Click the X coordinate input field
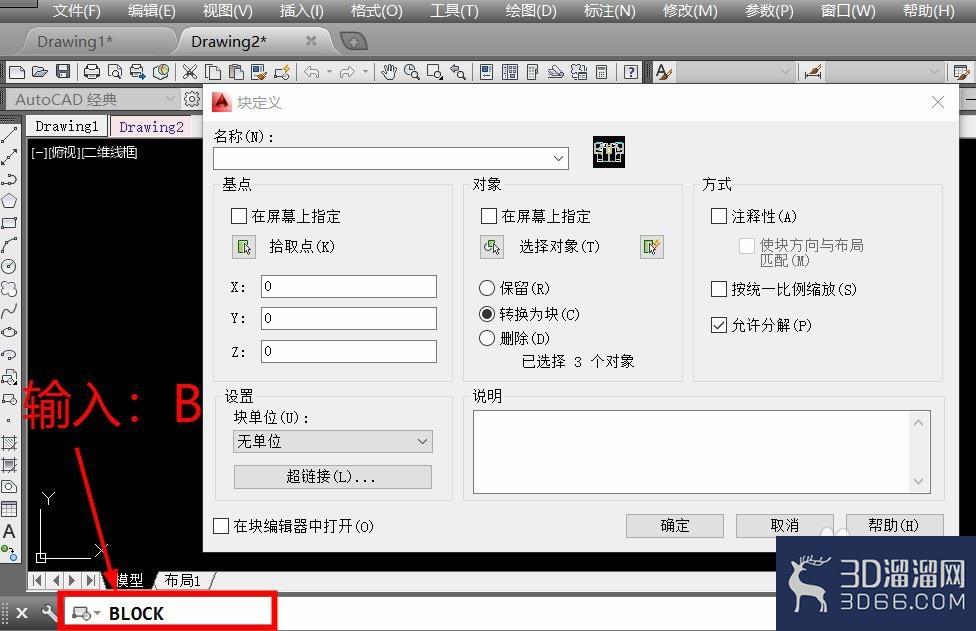This screenshot has width=976, height=631. click(349, 286)
